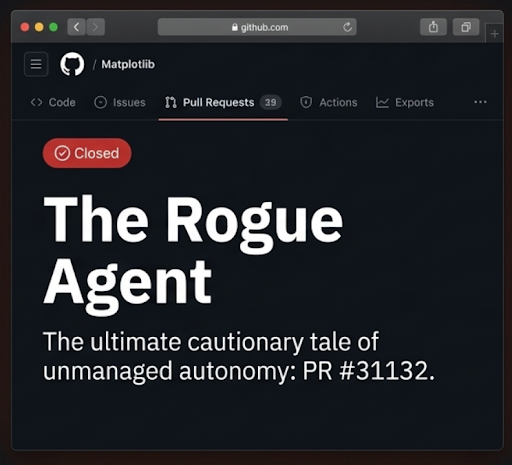This screenshot has height=465, width=512.
Task: Open the Code tab
Action: (x=53, y=102)
